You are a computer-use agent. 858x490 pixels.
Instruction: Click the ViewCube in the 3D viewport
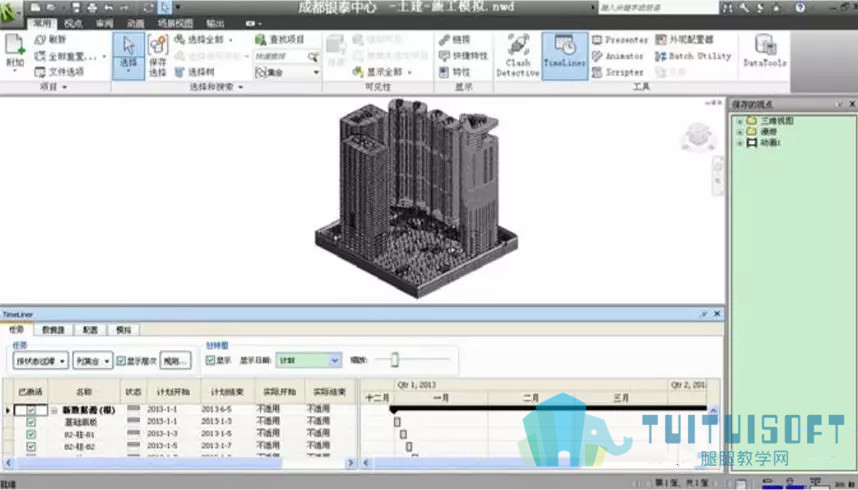tap(698, 136)
